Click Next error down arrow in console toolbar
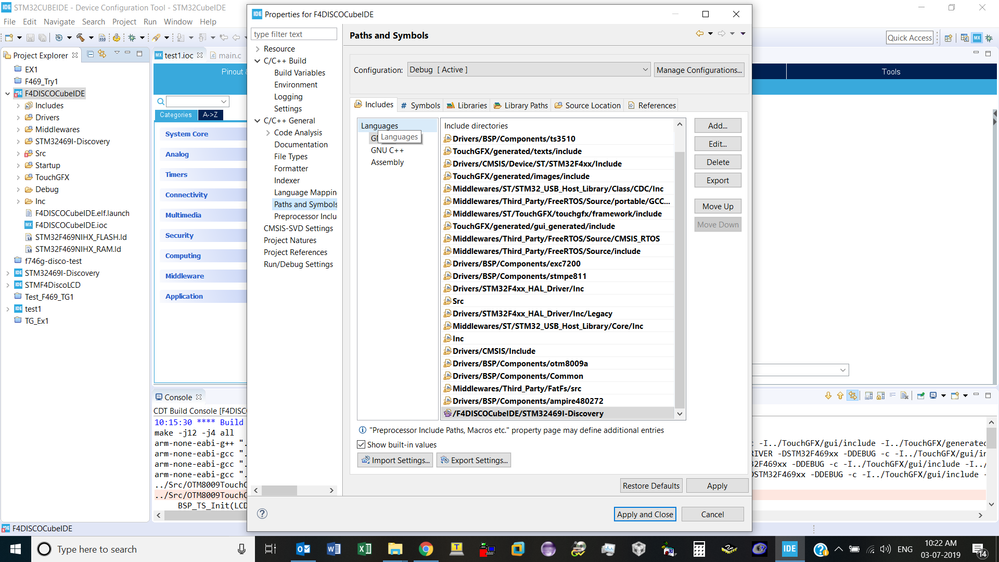999x562 pixels. click(828, 396)
